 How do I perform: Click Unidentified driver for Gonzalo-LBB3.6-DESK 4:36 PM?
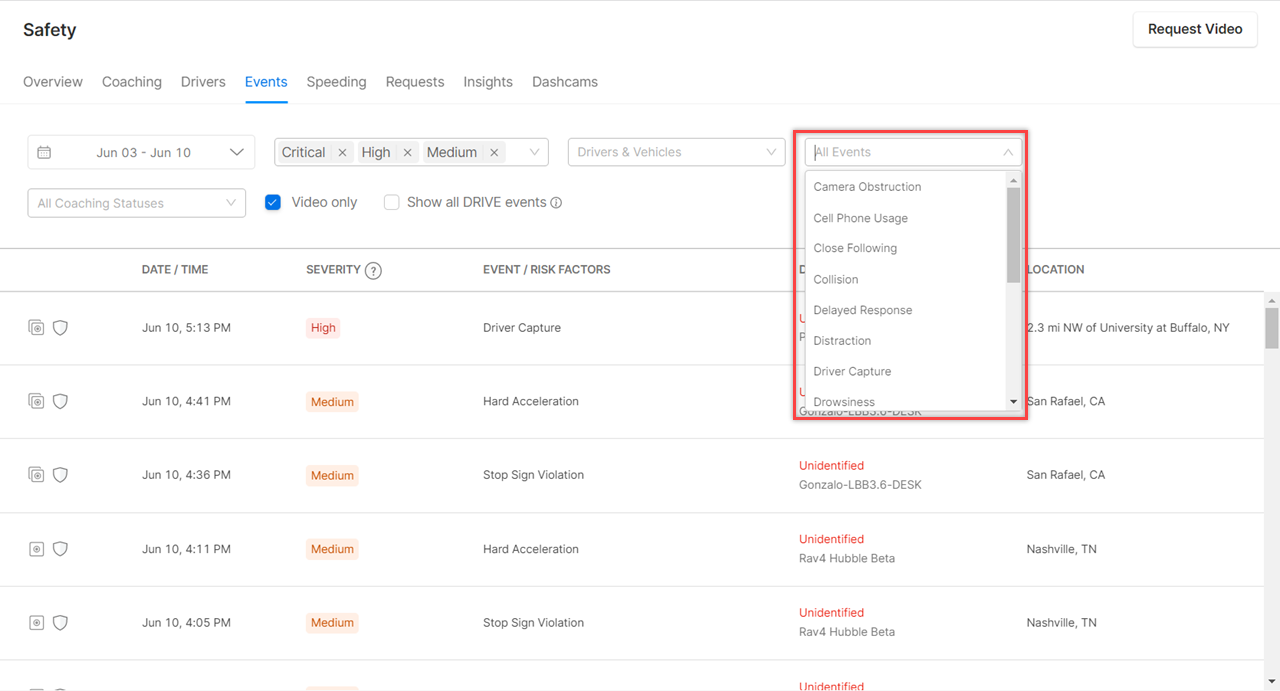click(831, 466)
